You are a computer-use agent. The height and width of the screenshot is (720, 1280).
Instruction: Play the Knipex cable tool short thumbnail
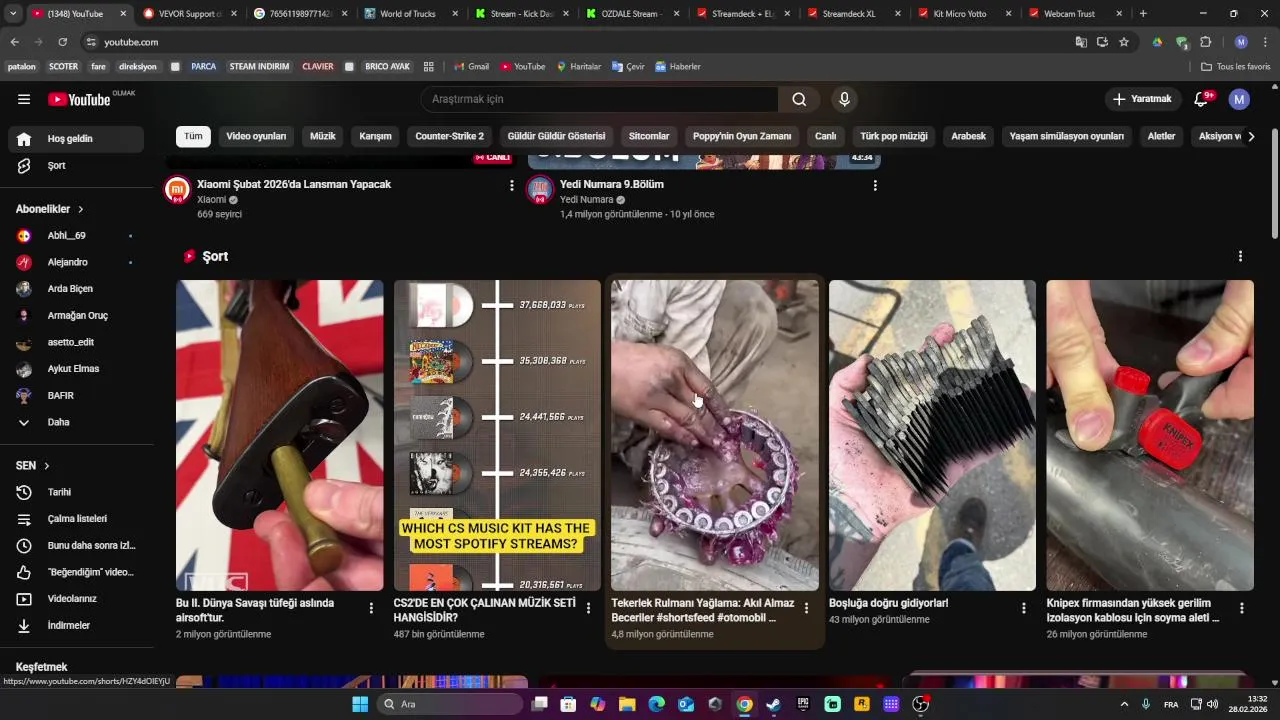pos(1150,435)
